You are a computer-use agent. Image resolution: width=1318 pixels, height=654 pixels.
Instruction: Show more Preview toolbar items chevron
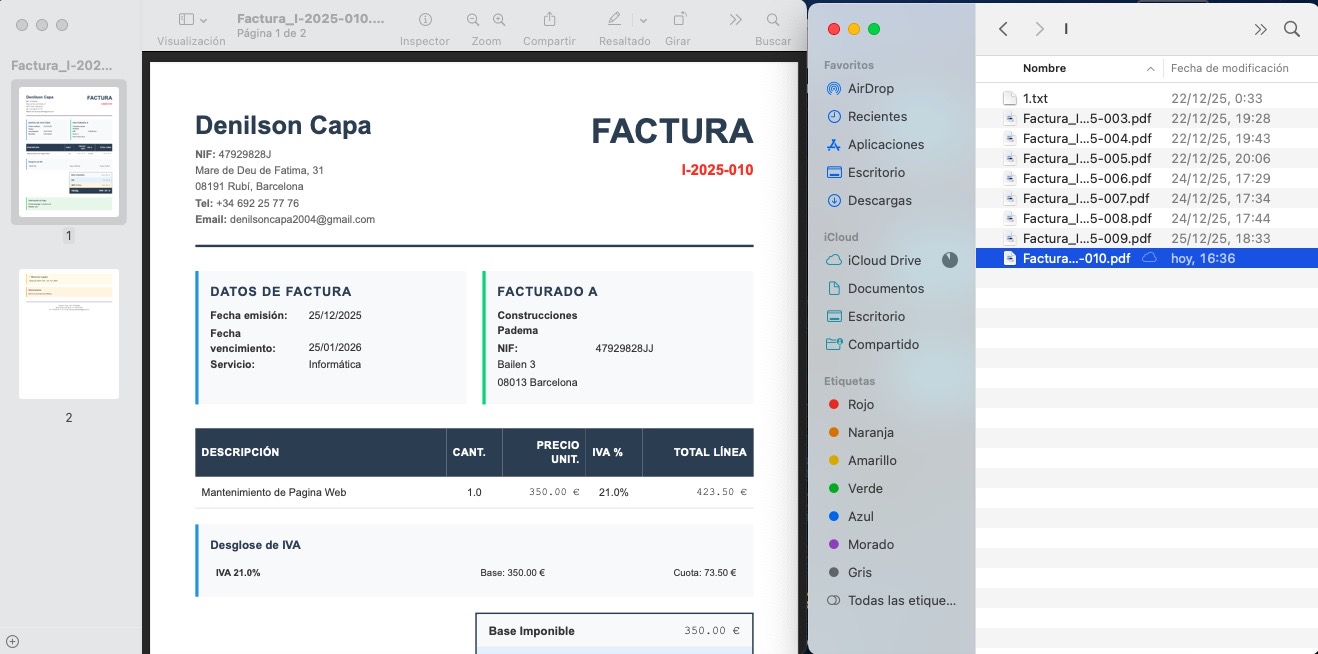[x=736, y=20]
